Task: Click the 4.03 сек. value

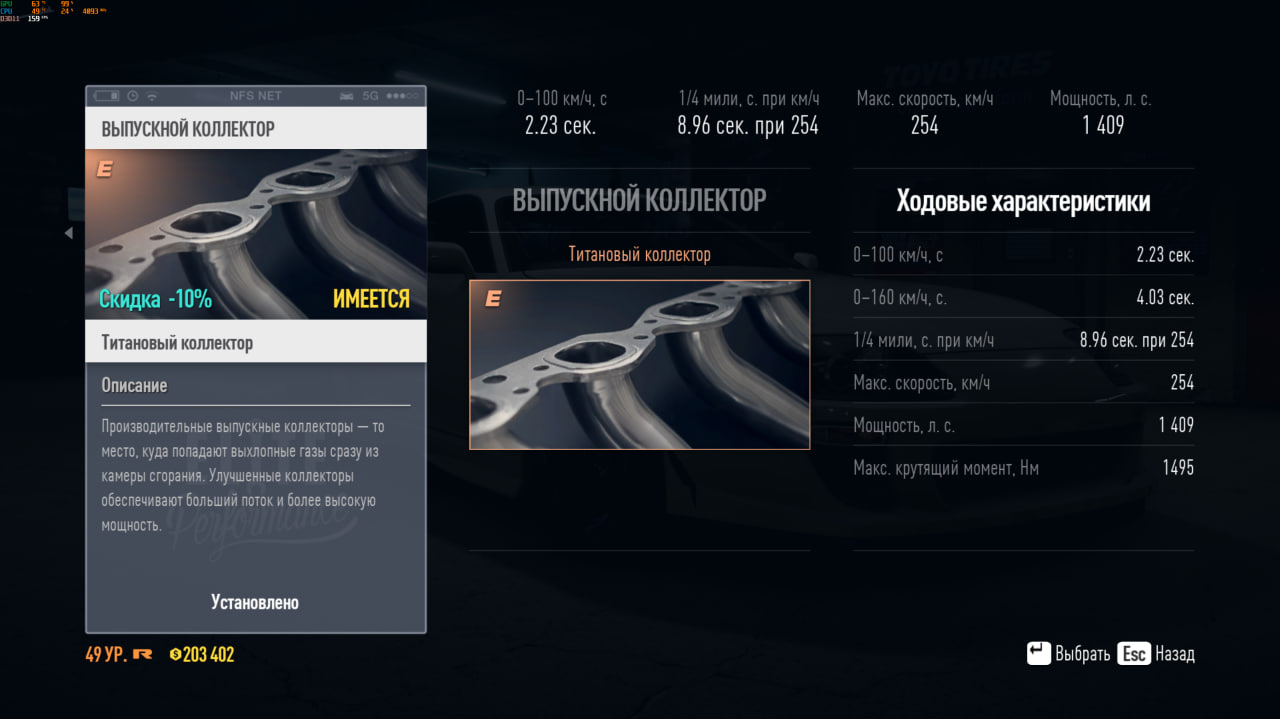Action: (1165, 298)
